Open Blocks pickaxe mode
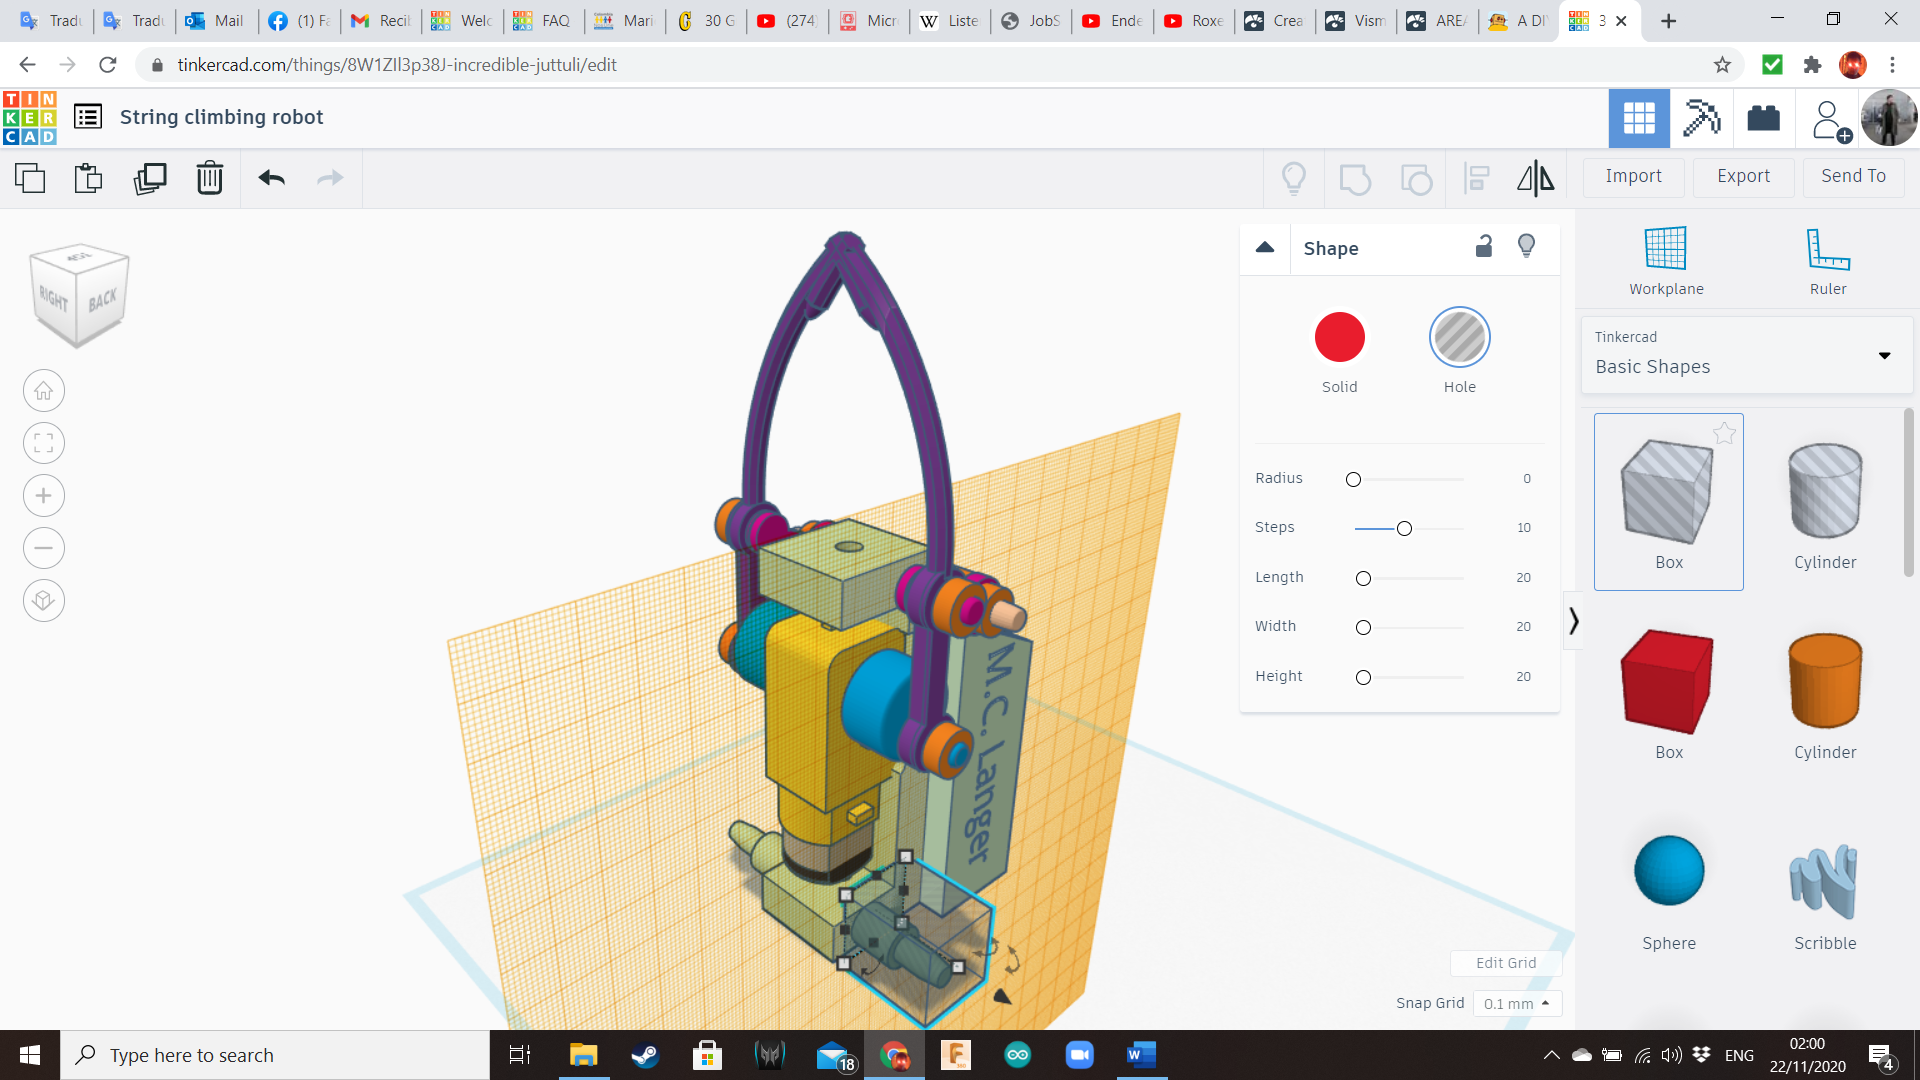1920x1080 pixels. click(x=1701, y=118)
